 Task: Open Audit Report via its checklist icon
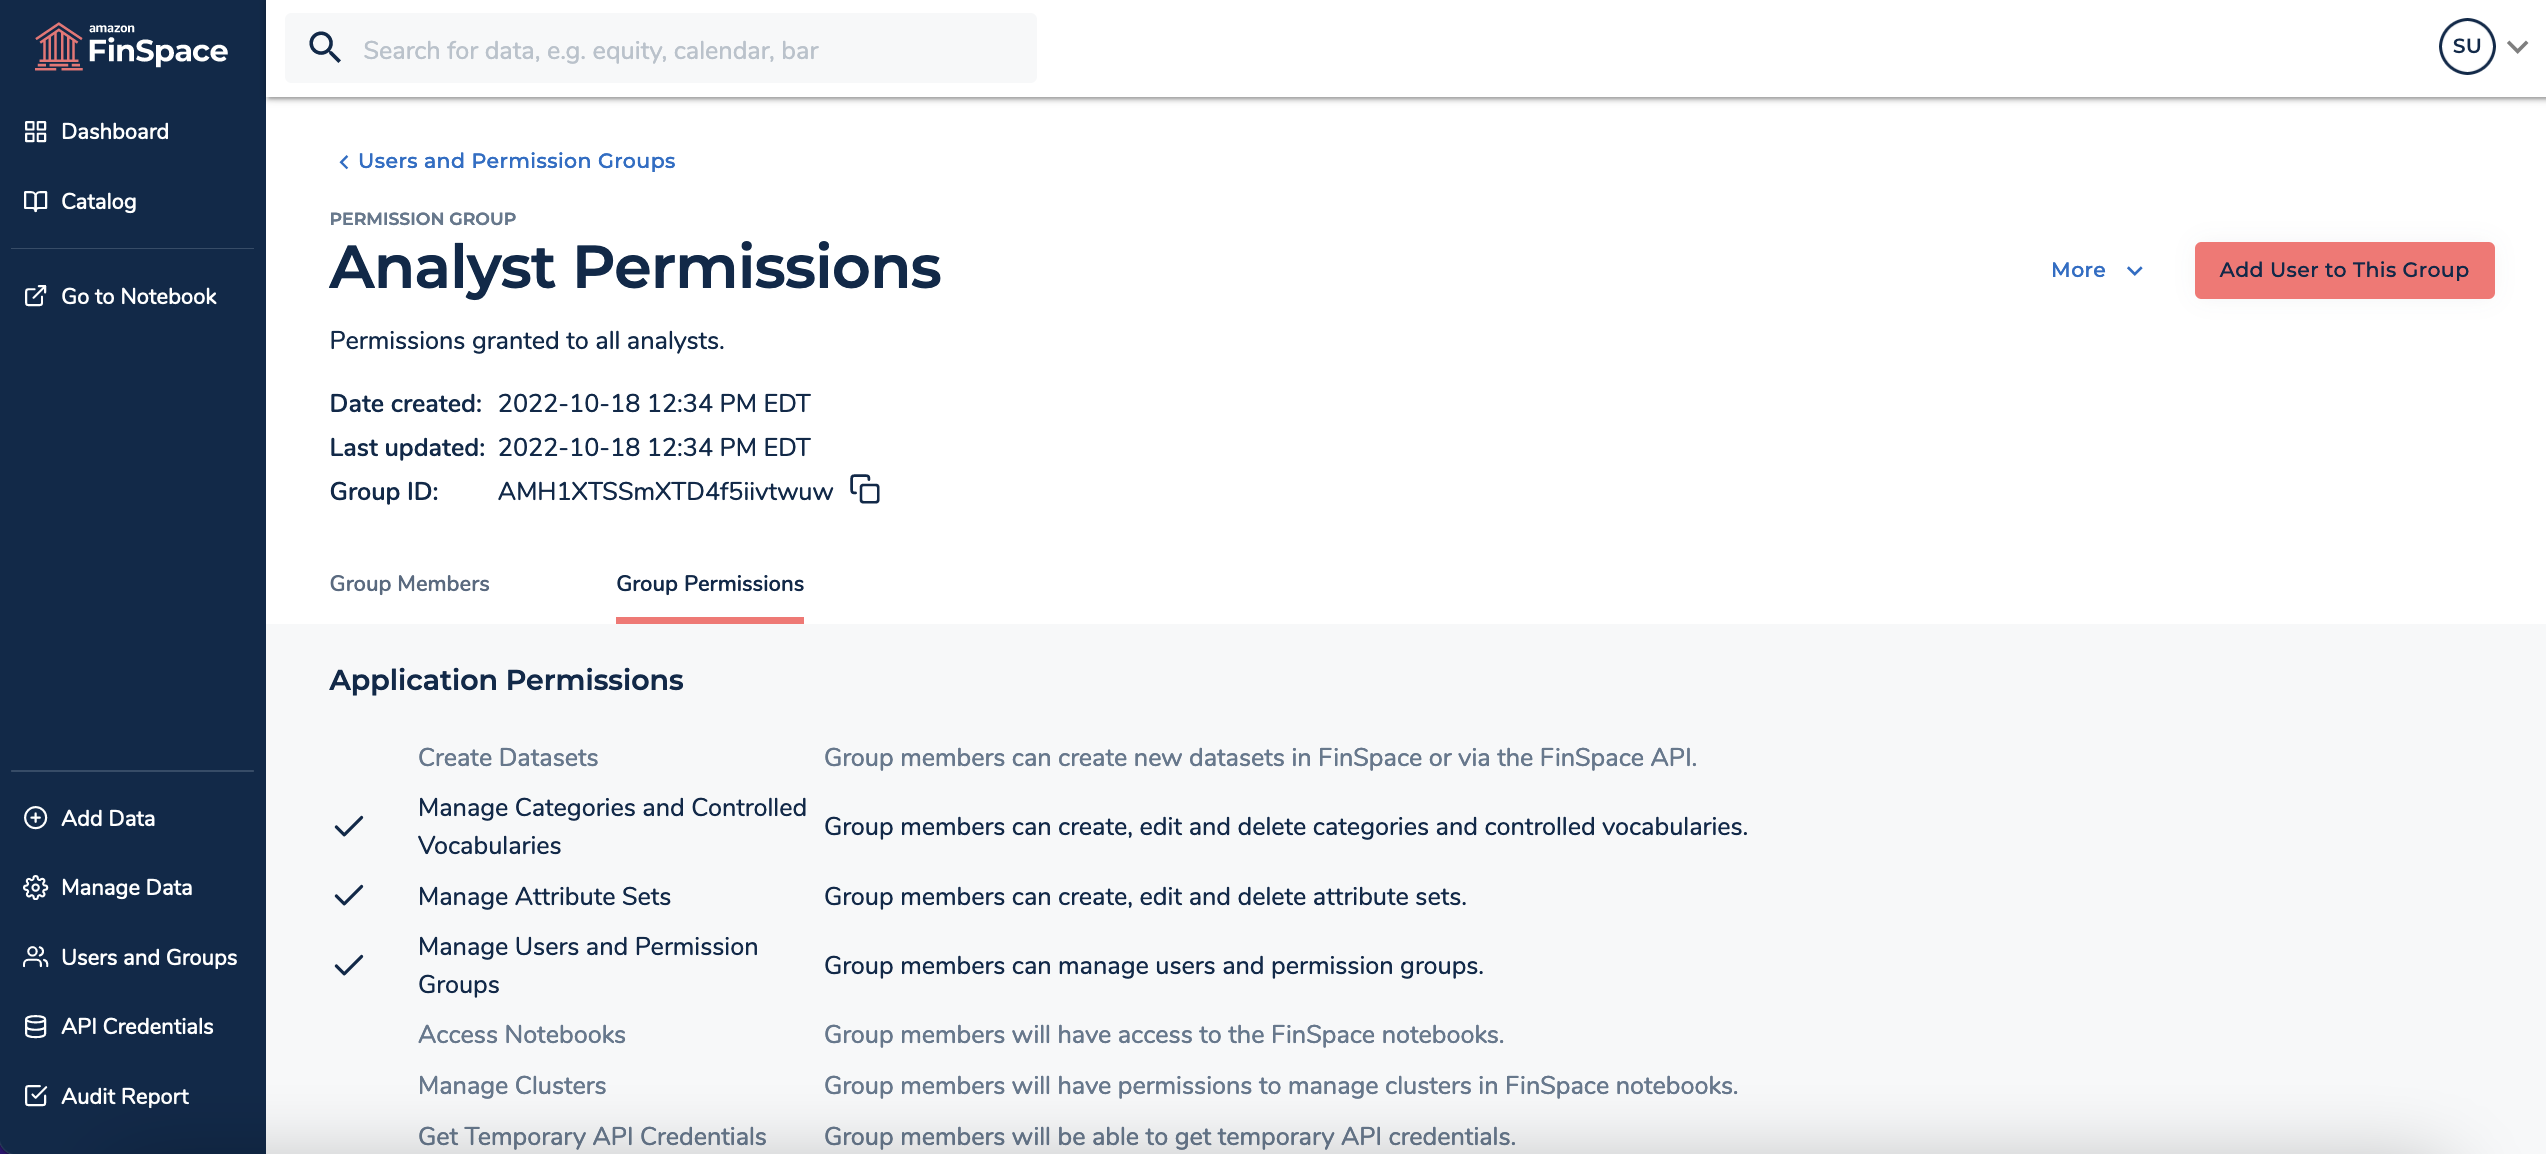click(x=35, y=1095)
